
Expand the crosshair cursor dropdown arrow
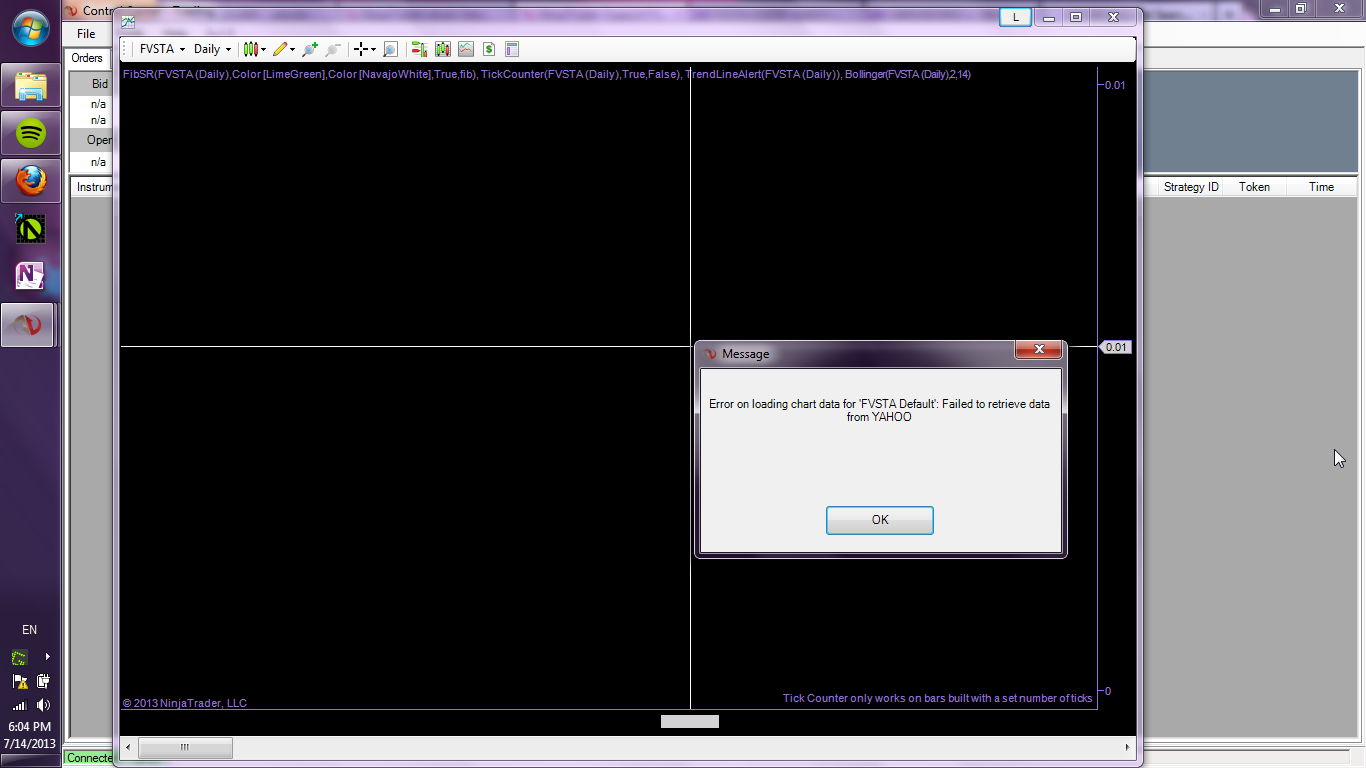tap(373, 49)
